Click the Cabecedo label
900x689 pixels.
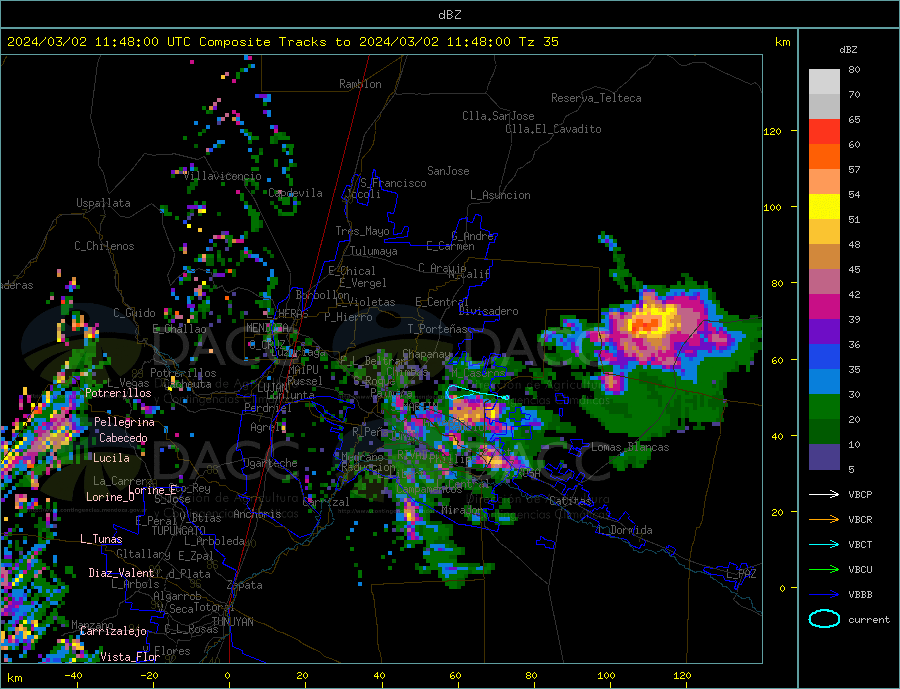123,438
